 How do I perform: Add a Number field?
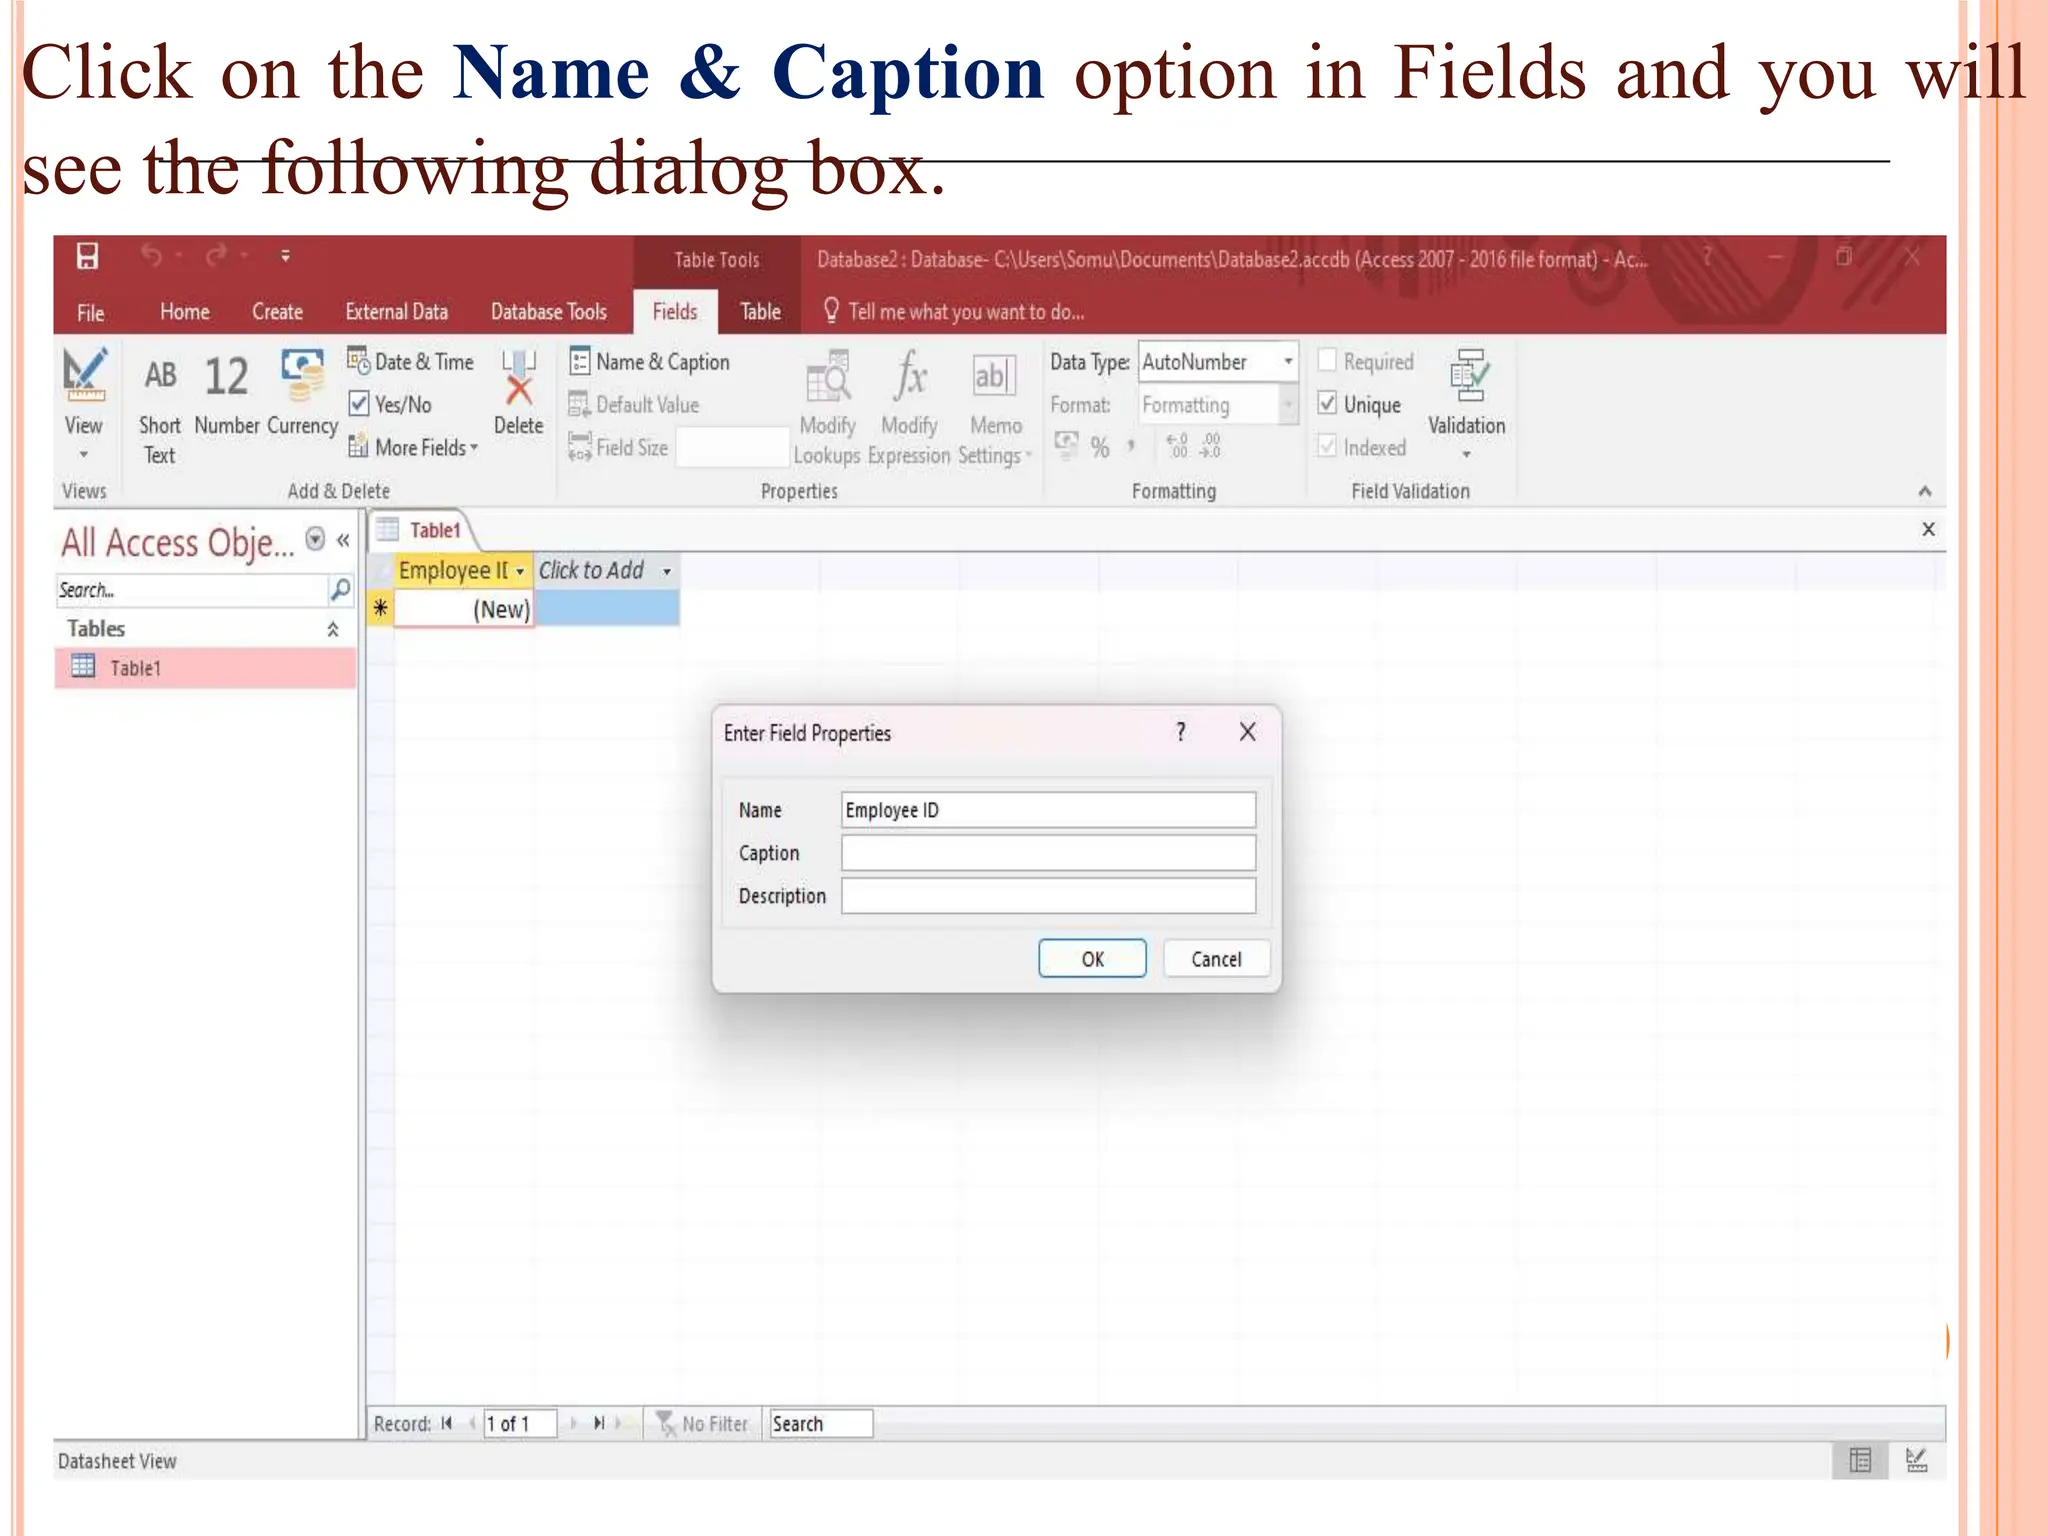click(x=227, y=396)
